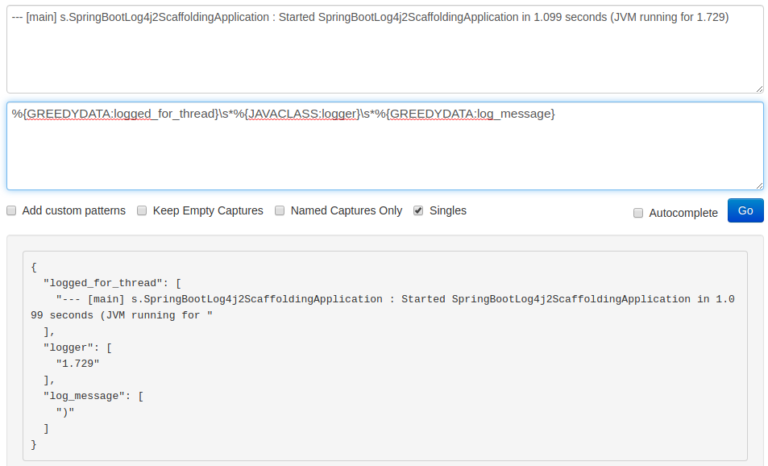This screenshot has height=466, width=768.
Task: Run the pattern with the Go button
Action: coord(745,211)
